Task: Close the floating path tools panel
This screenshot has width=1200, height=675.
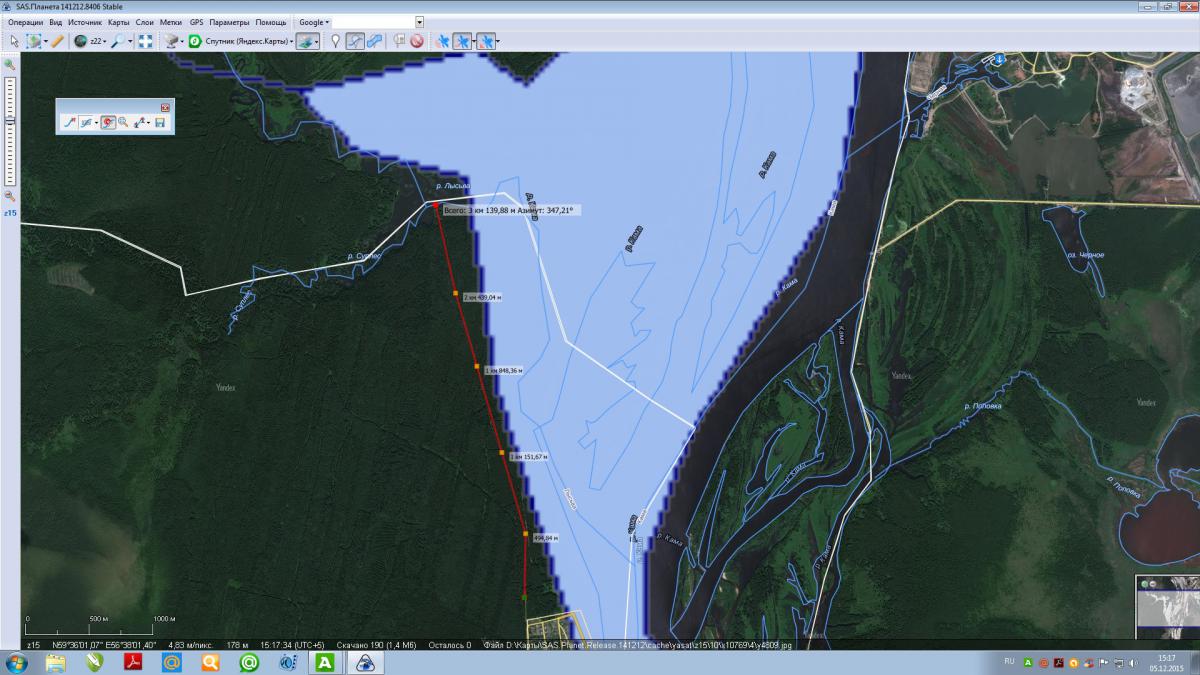Action: pos(166,106)
